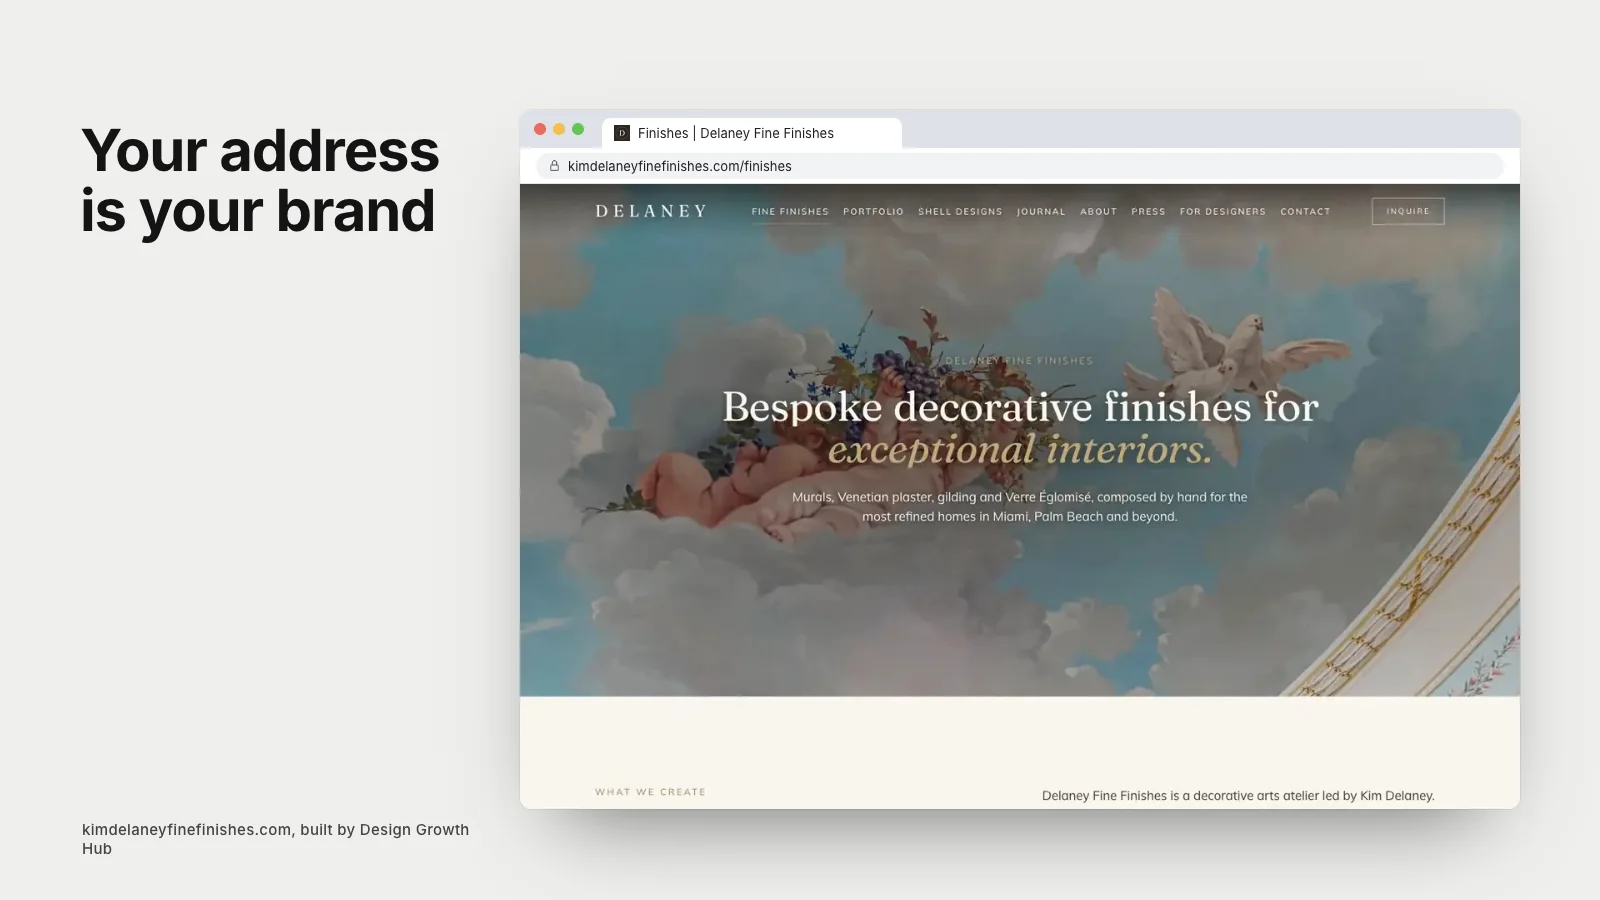Go to the About page link
The height and width of the screenshot is (900, 1600).
coord(1098,212)
